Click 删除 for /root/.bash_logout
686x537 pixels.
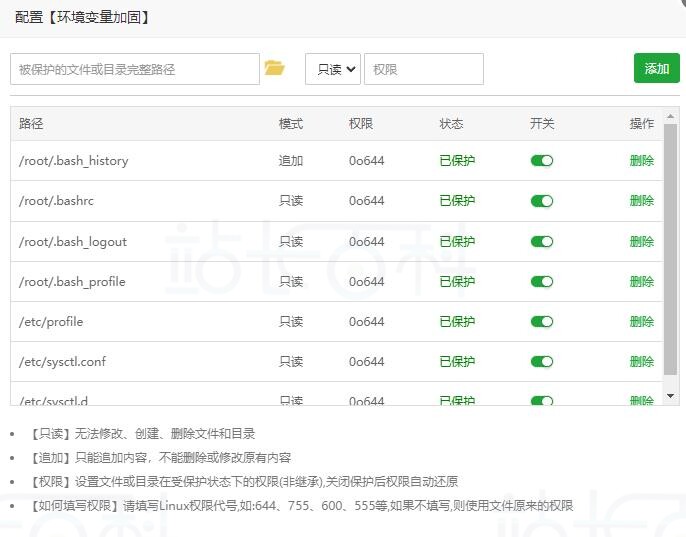coord(641,241)
